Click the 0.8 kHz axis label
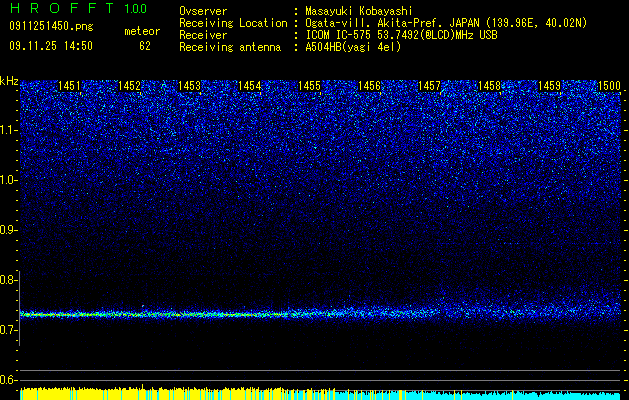 [9, 280]
